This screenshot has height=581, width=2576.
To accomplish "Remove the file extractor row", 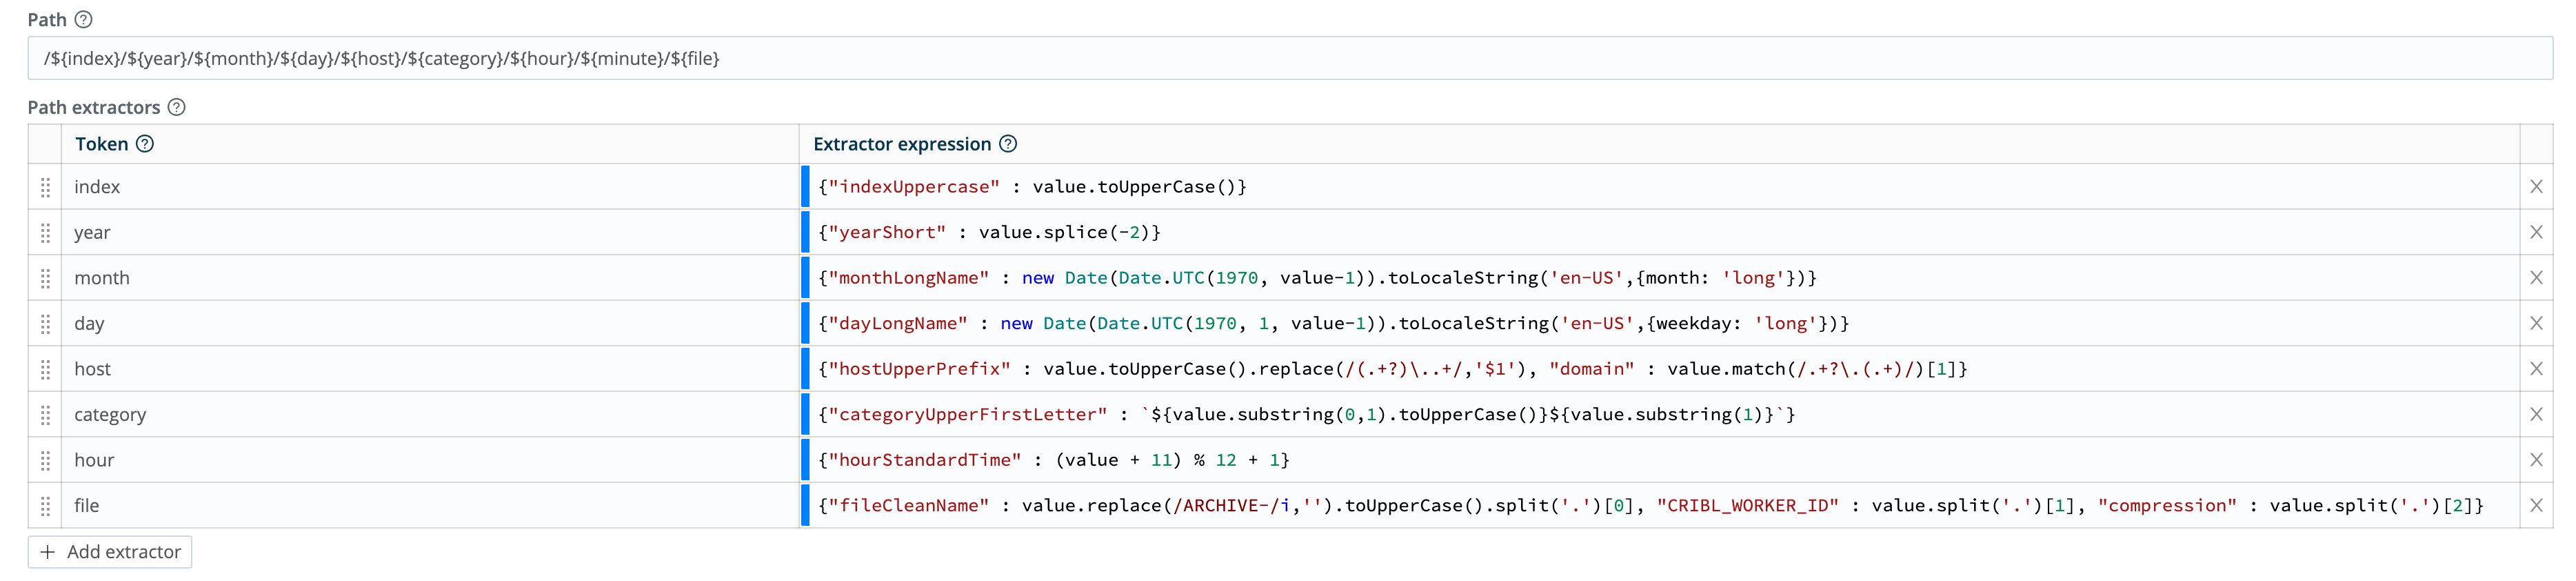I will [2536, 505].
